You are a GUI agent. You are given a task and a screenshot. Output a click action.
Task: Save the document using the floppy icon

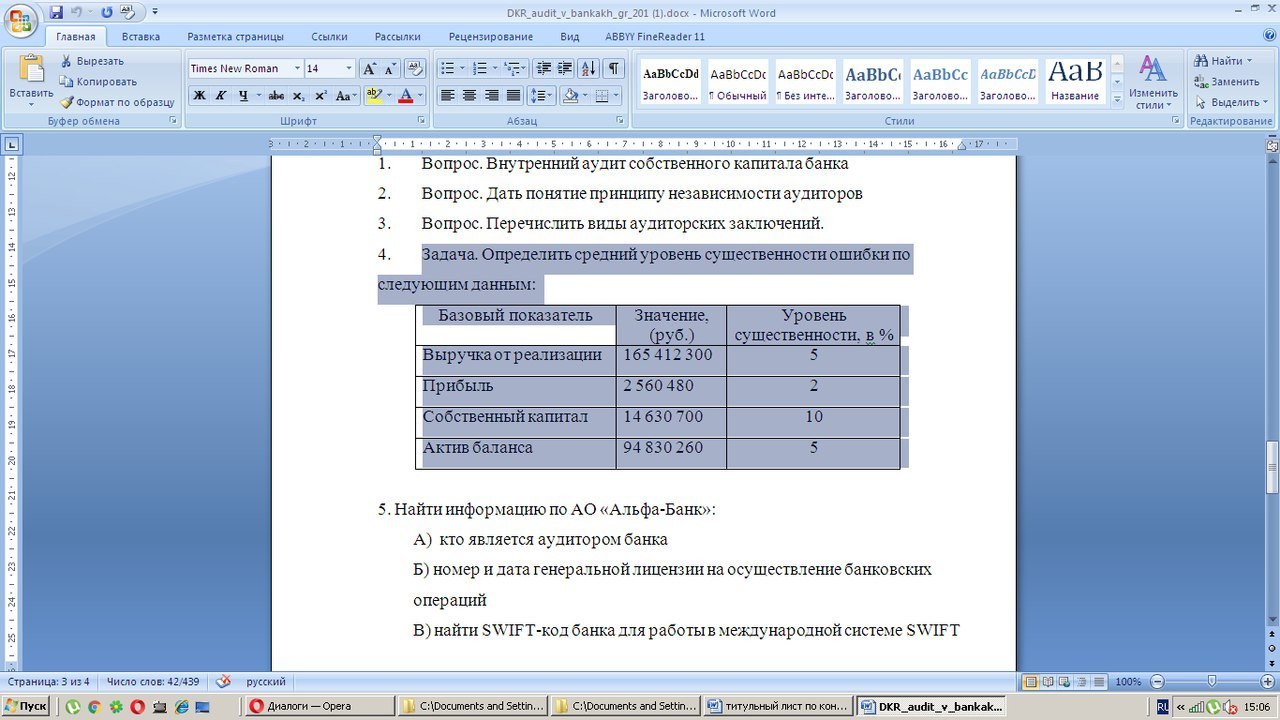coord(55,12)
